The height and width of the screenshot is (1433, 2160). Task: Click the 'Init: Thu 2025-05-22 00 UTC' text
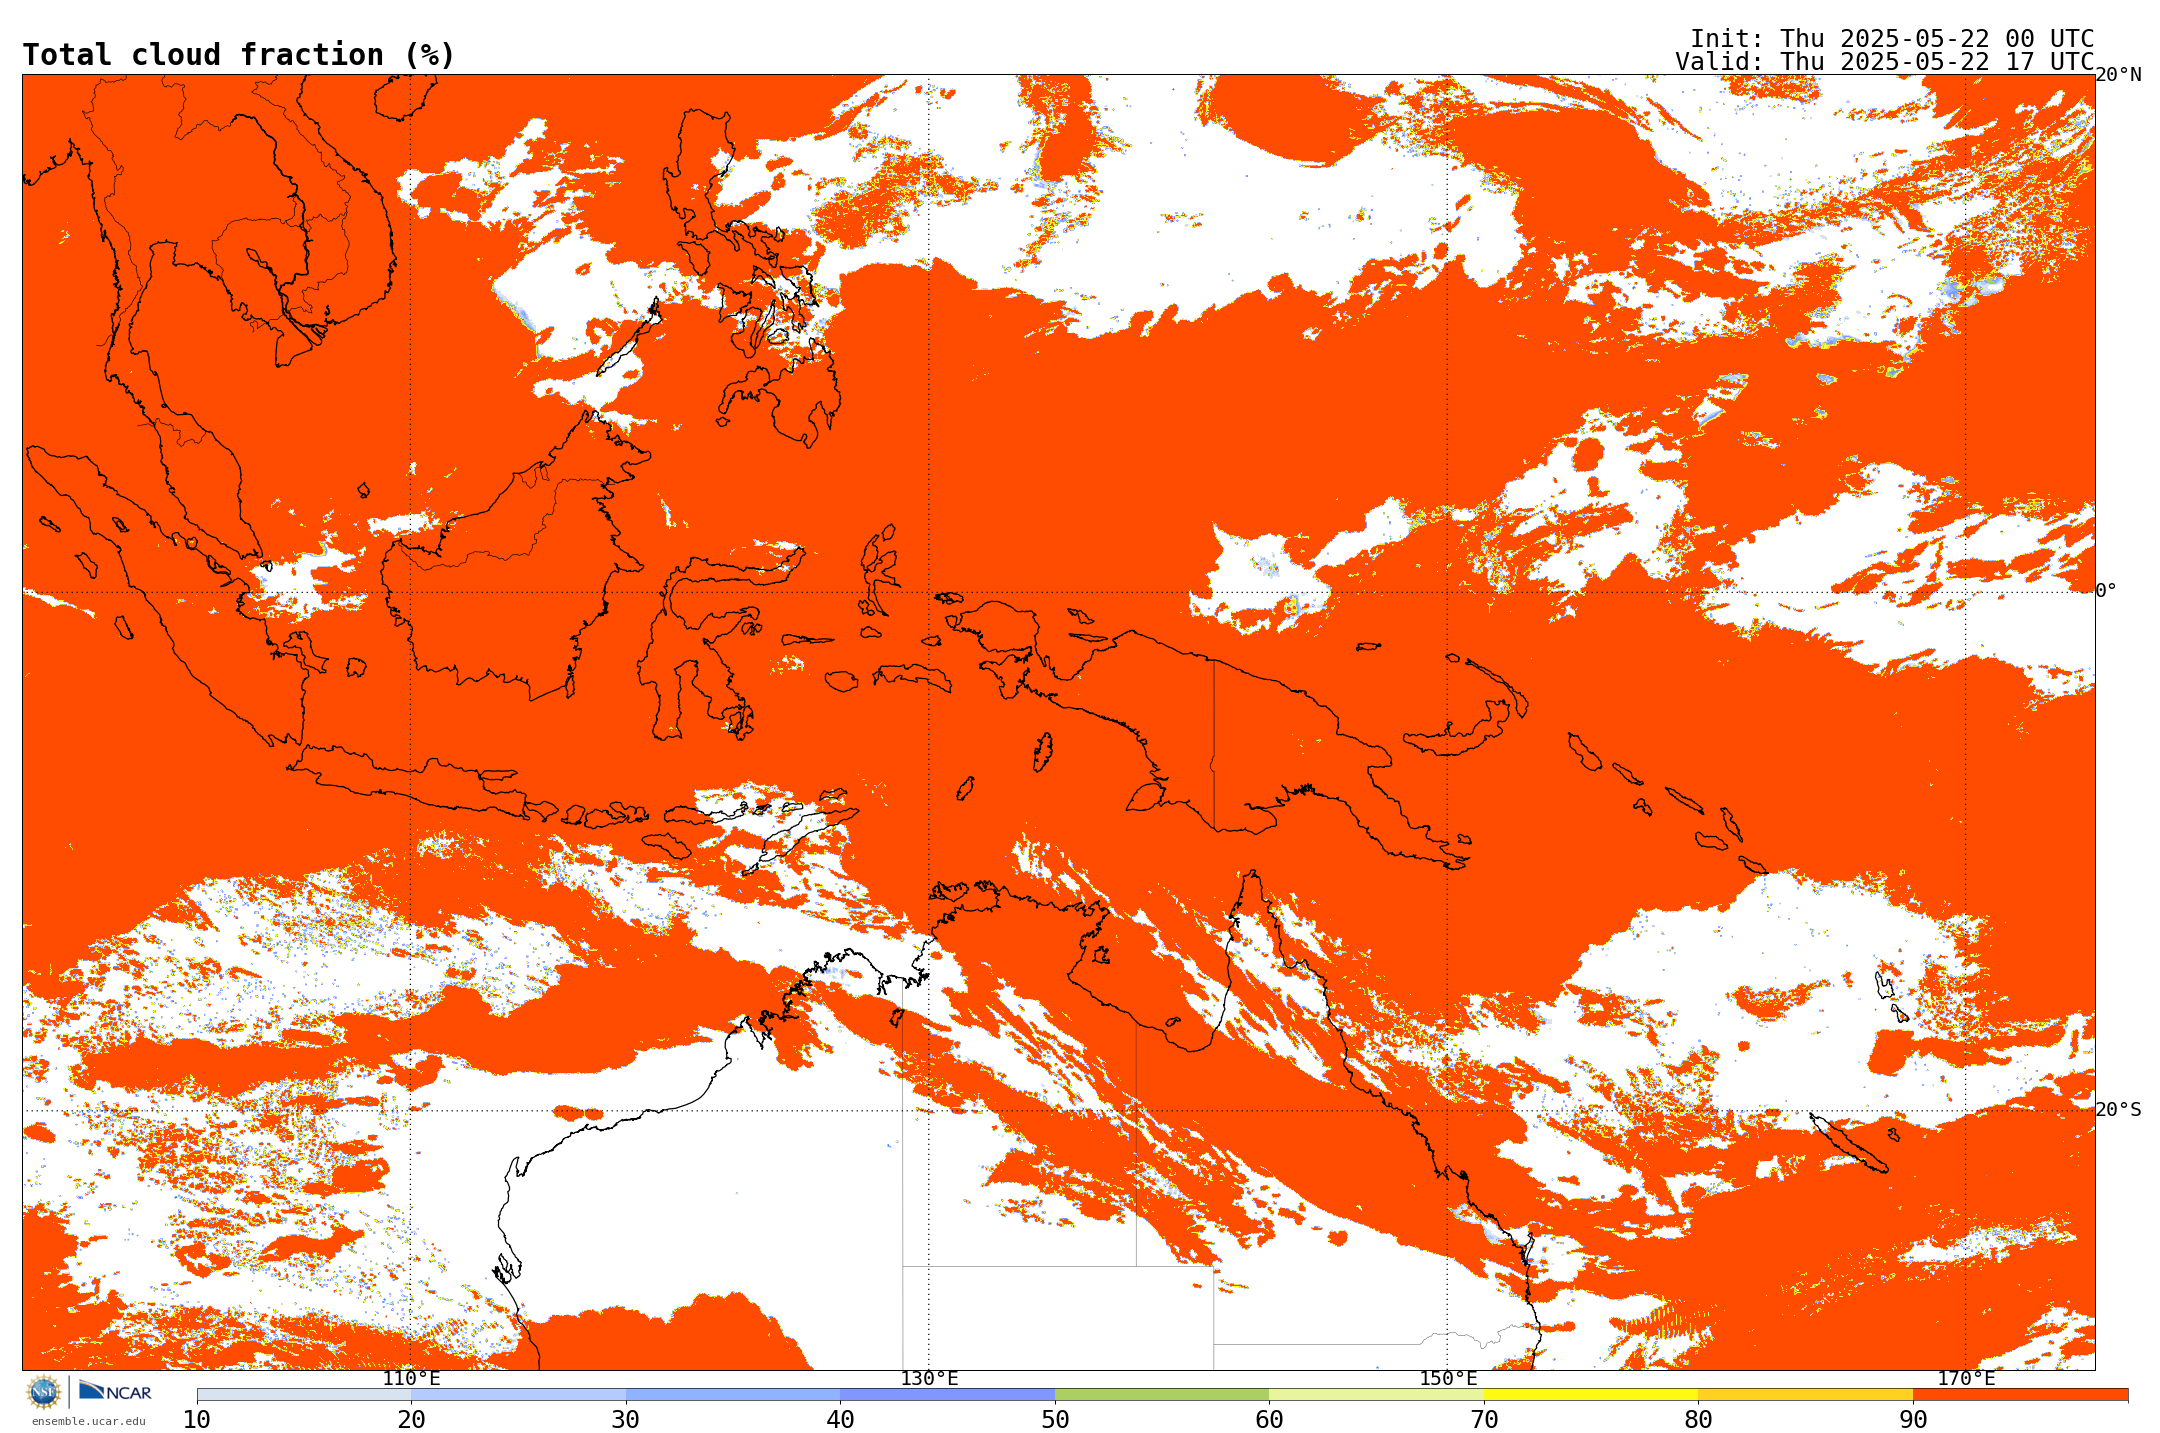(x=1892, y=38)
